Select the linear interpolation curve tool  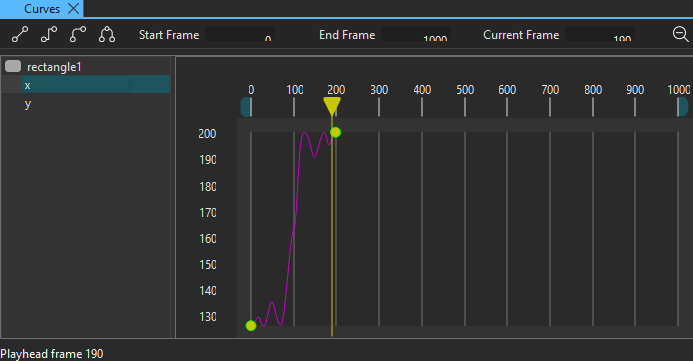tap(20, 34)
